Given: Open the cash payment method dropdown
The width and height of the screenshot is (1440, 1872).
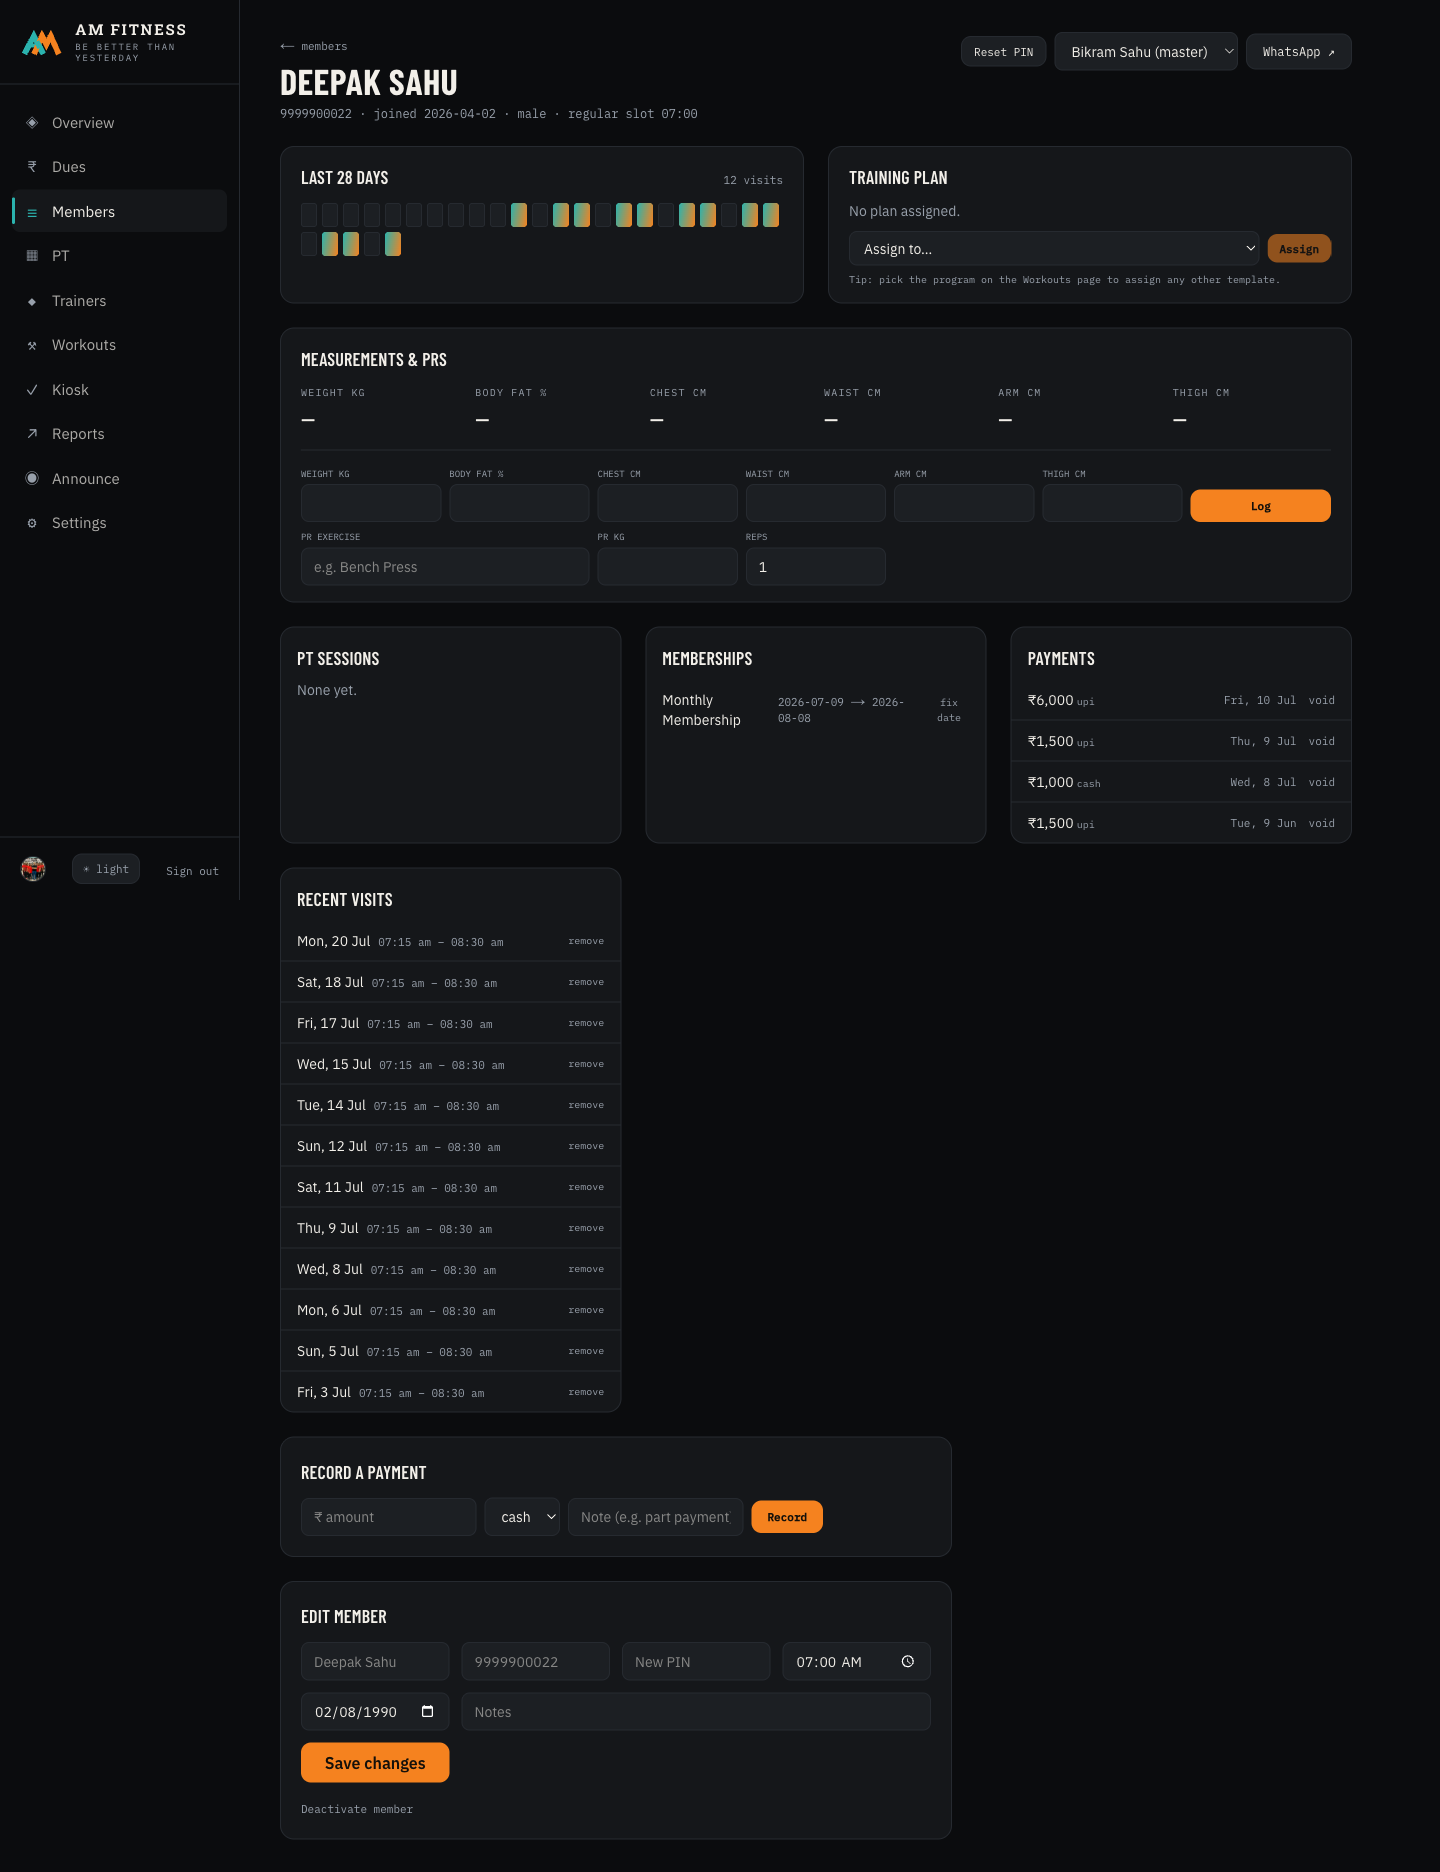Looking at the screenshot, I should point(522,1517).
